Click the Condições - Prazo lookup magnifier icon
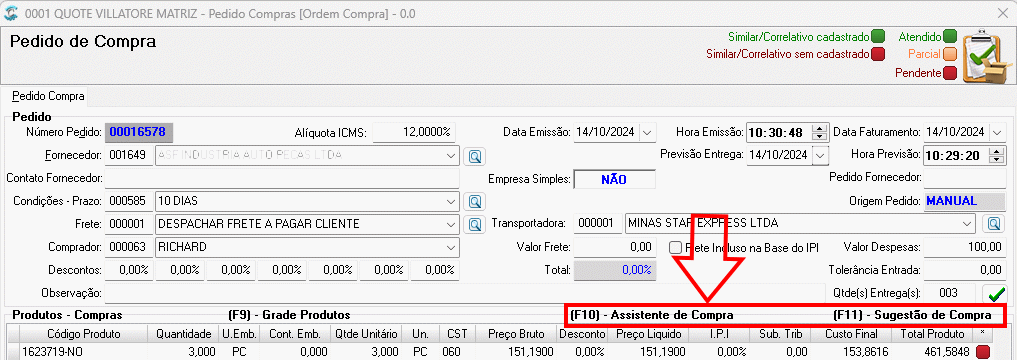The height and width of the screenshot is (360, 1017). click(x=476, y=201)
